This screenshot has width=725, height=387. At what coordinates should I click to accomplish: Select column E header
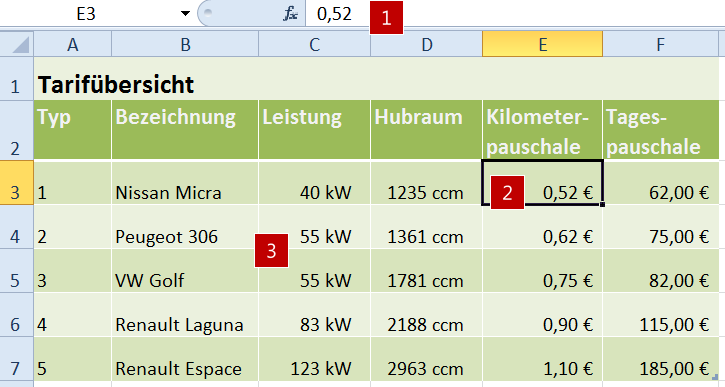pos(542,44)
